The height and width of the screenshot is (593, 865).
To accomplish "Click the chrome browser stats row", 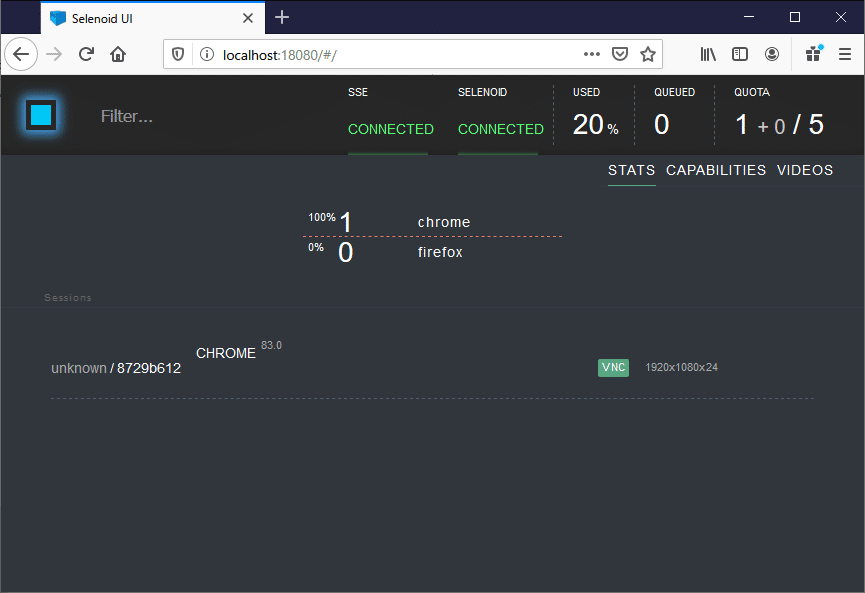I will click(432, 222).
